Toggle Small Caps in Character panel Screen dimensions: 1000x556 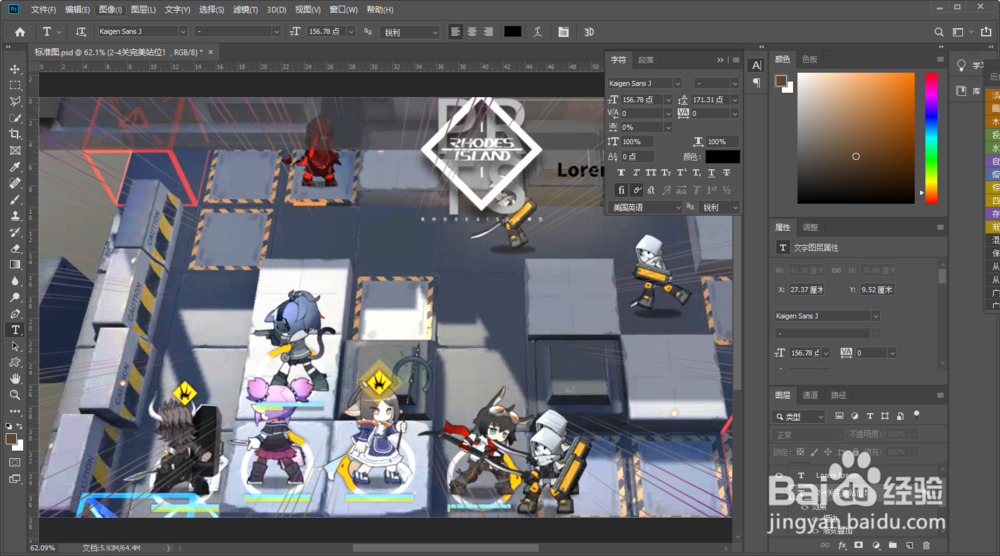point(666,173)
